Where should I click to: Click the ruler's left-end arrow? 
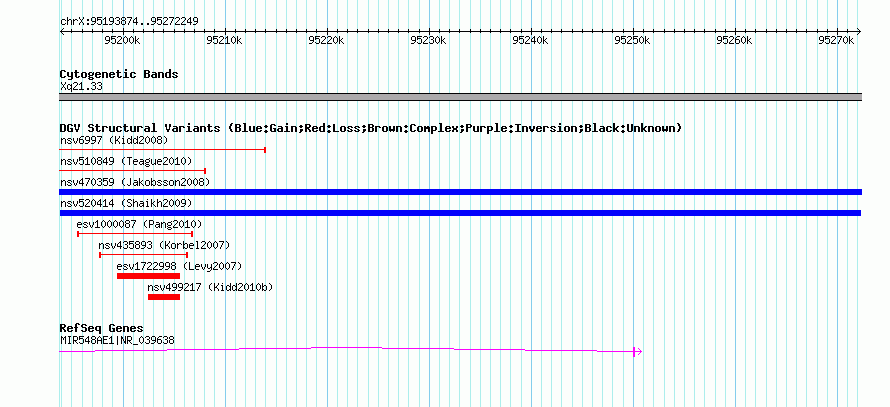pos(62,31)
